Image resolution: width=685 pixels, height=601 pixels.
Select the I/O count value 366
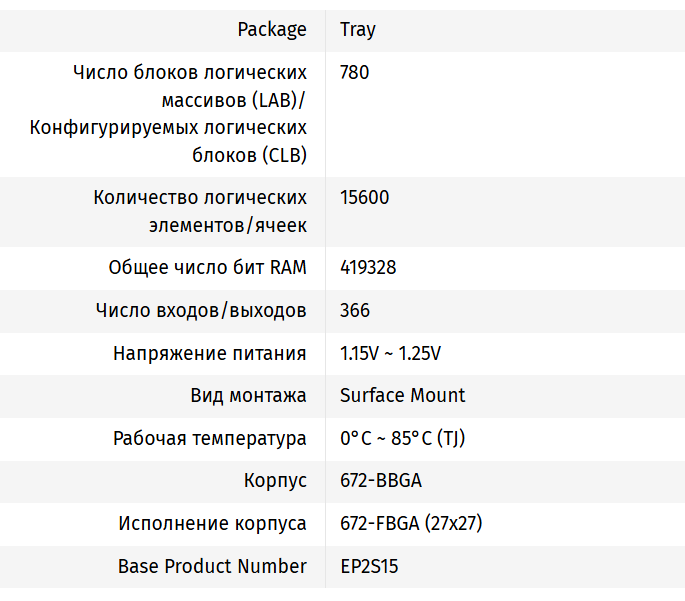click(x=355, y=310)
